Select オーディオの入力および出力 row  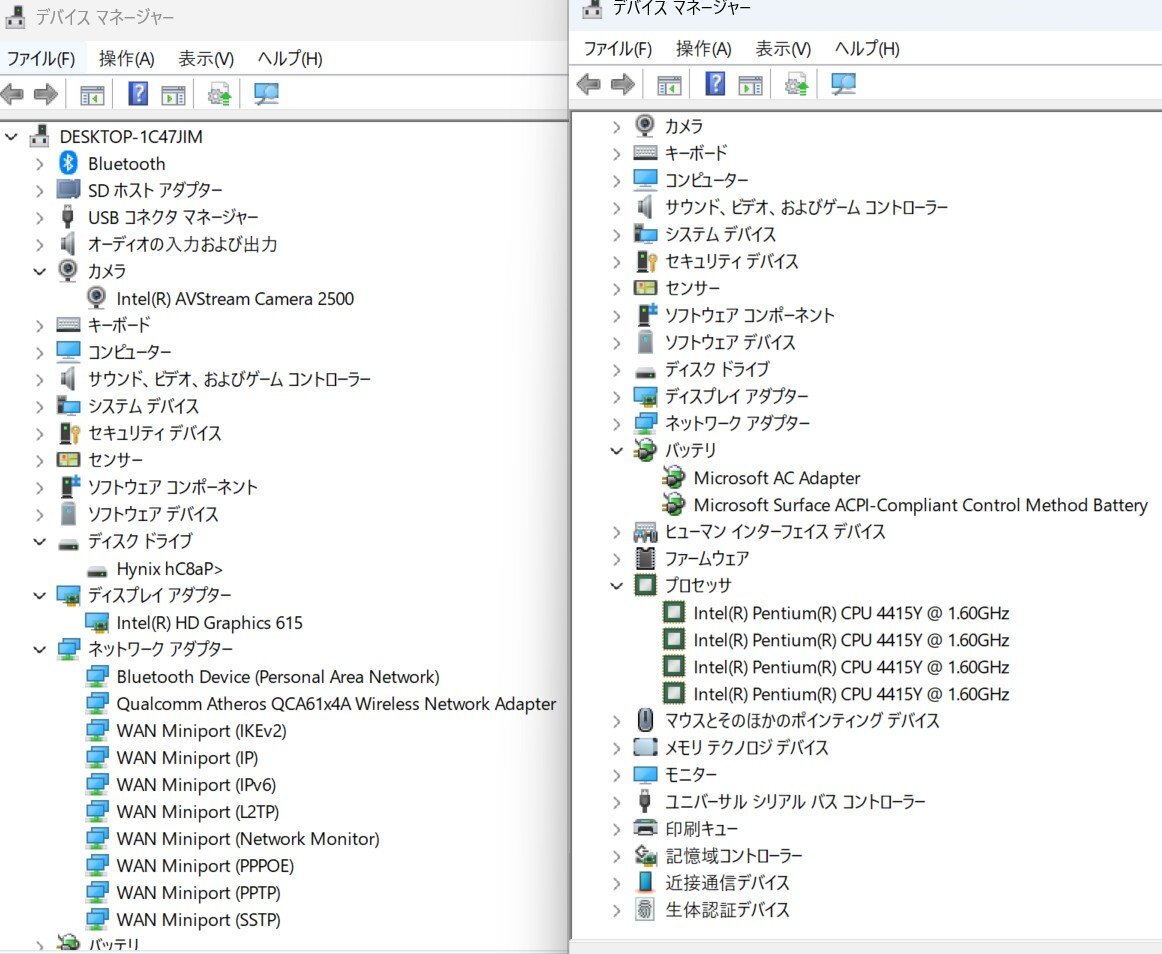pyautogui.click(x=182, y=244)
